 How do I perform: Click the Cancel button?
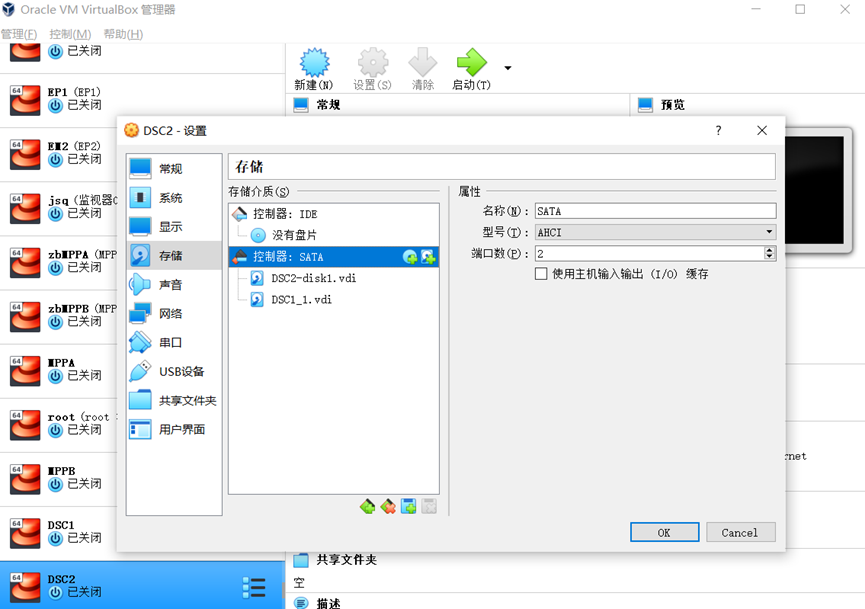[740, 532]
